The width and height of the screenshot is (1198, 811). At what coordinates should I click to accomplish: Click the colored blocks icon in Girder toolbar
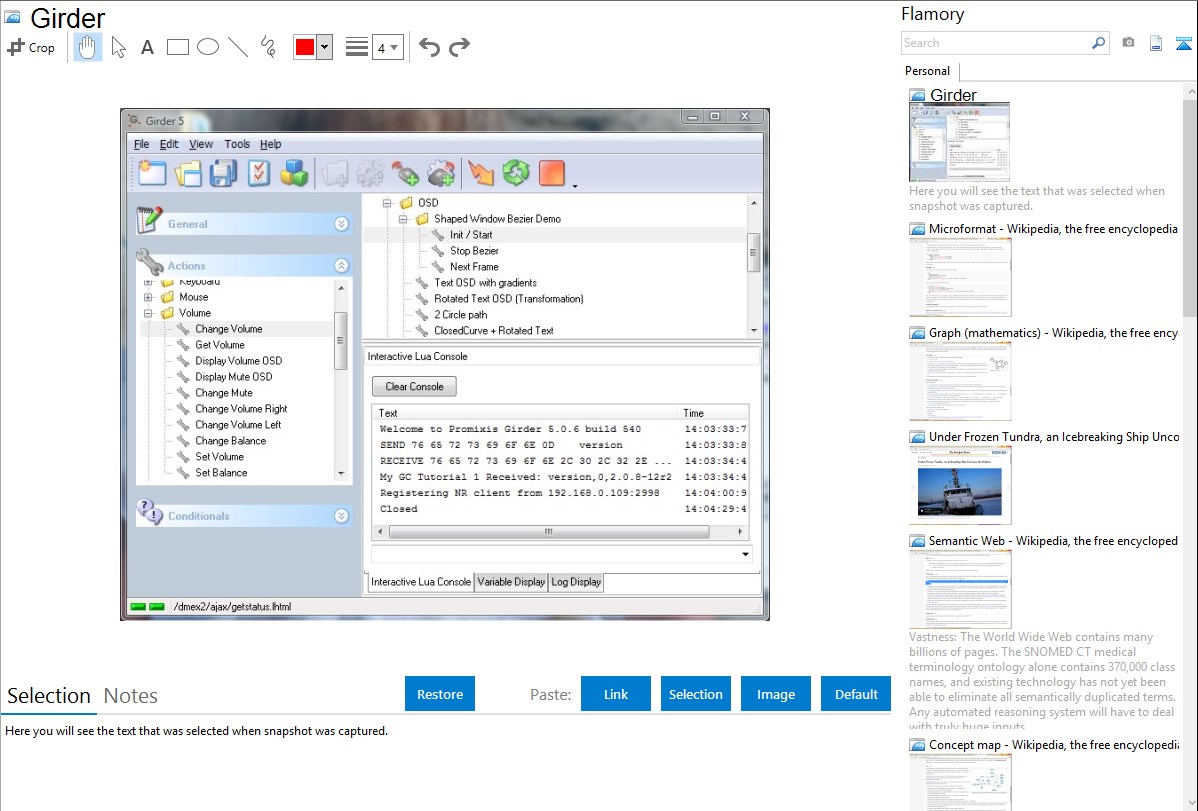point(294,174)
